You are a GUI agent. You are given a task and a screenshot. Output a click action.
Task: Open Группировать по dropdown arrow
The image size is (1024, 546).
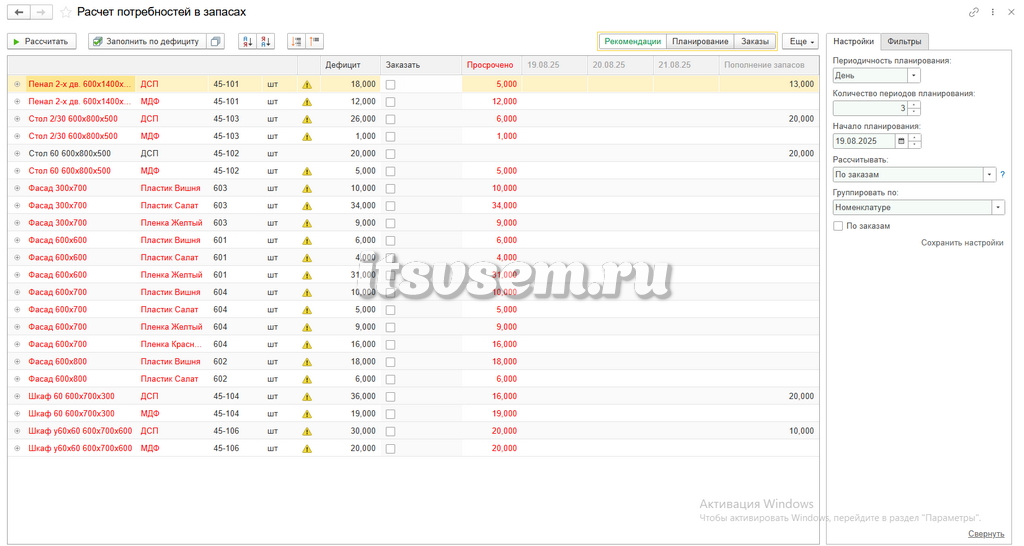998,208
